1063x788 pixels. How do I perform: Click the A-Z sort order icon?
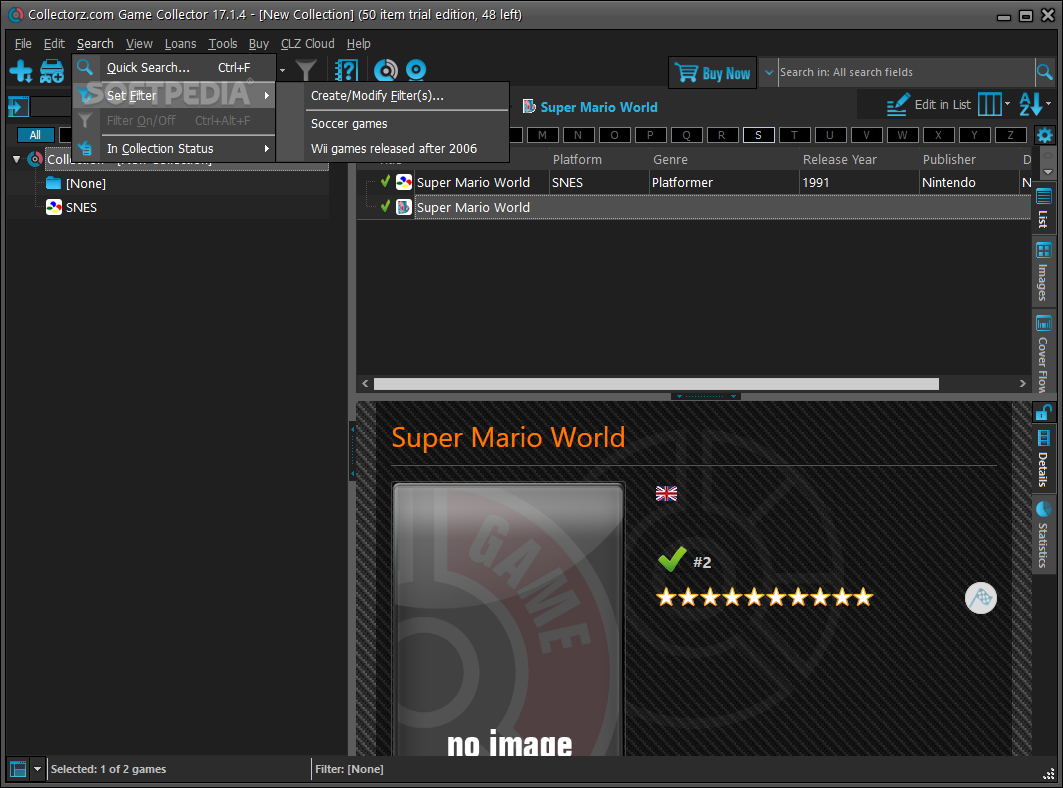[1031, 104]
